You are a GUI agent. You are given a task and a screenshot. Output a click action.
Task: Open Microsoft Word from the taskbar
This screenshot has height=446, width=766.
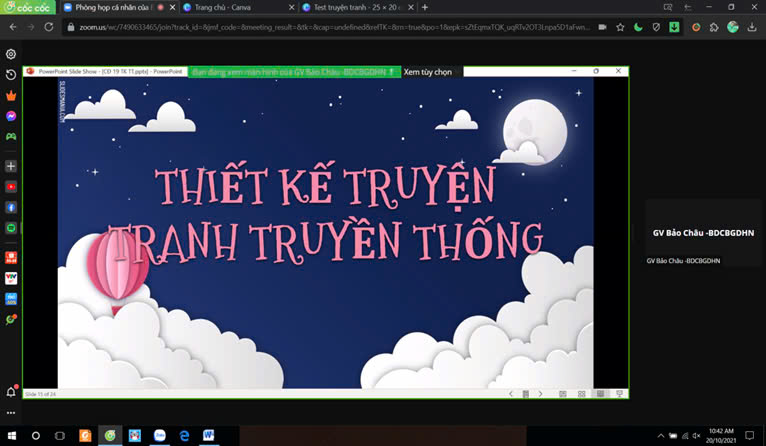tap(209, 435)
